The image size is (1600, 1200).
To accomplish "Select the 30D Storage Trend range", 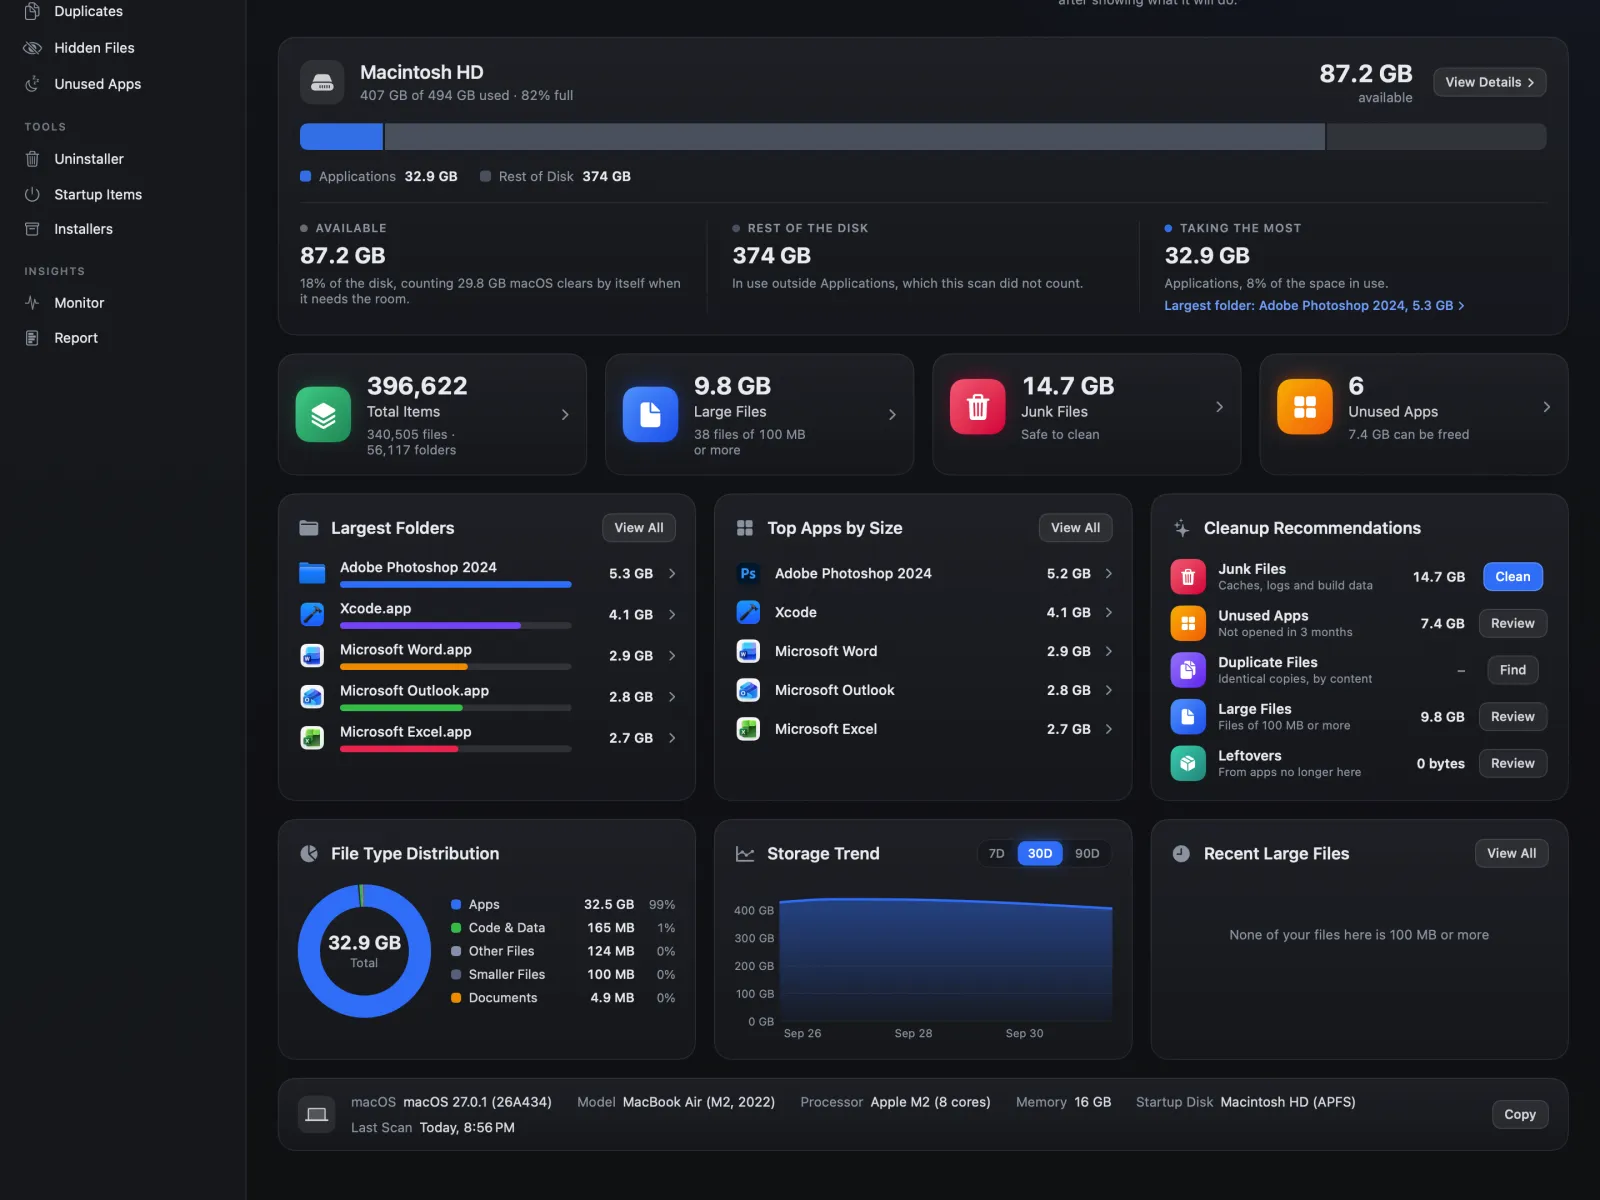I will pyautogui.click(x=1040, y=853).
